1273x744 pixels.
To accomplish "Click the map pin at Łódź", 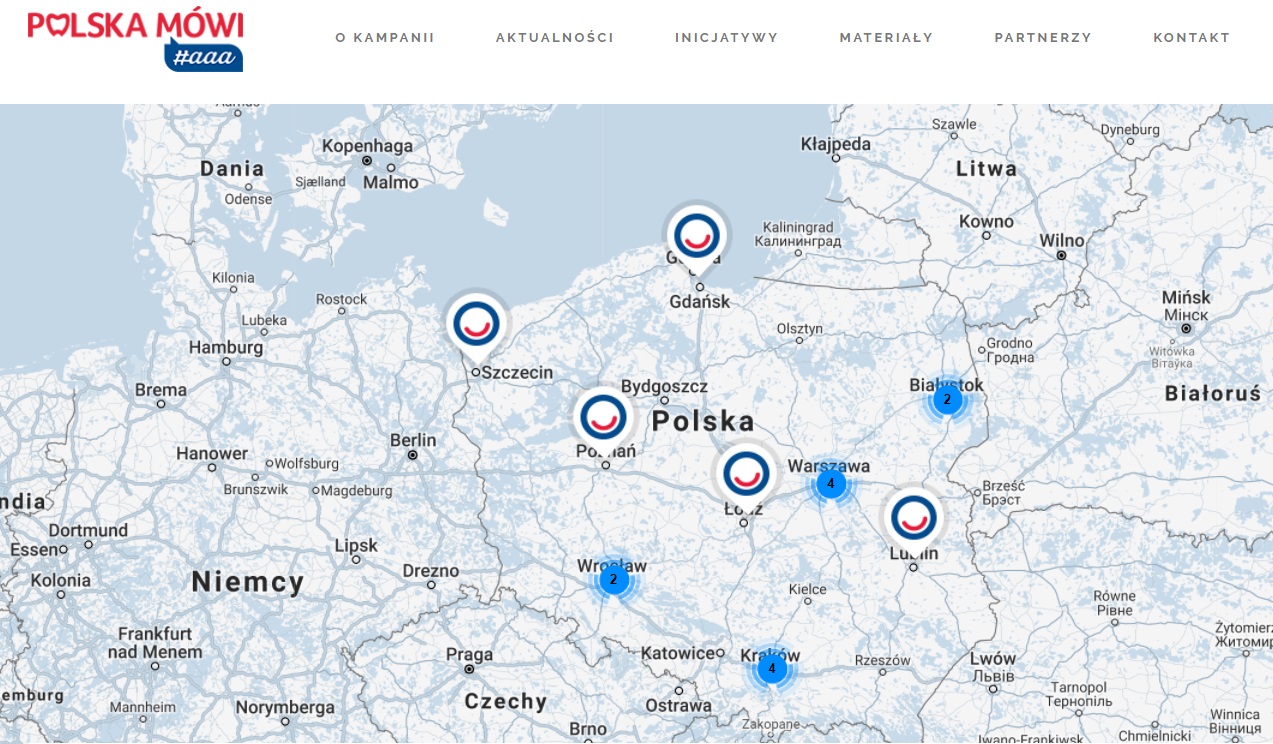I will click(745, 475).
